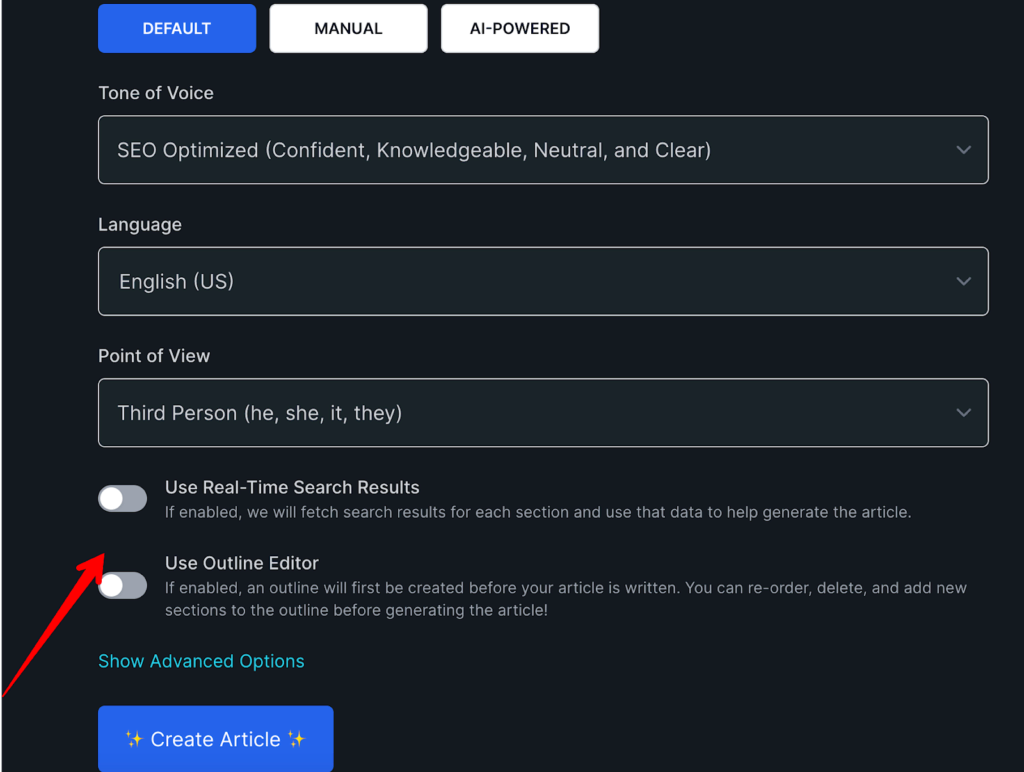
Task: Switch to the AI-POWERED tab
Action: [x=520, y=28]
